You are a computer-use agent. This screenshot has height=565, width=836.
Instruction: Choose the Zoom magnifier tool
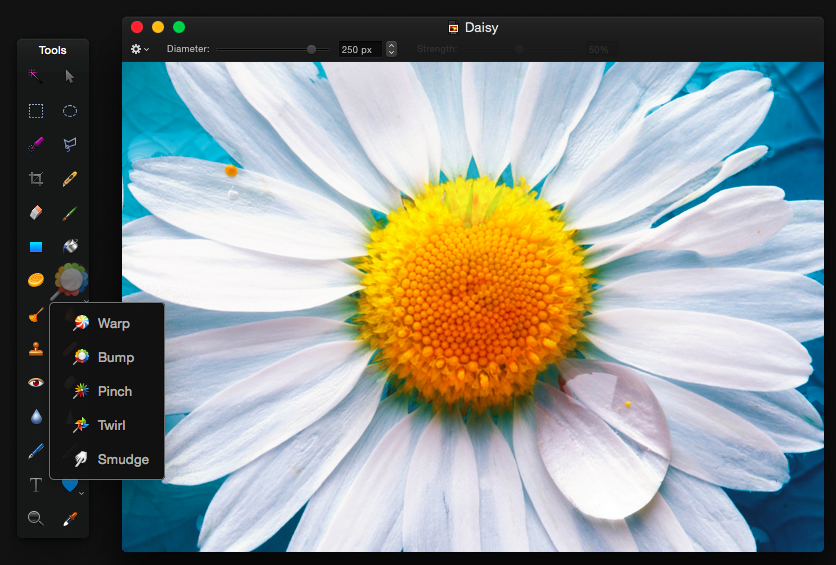35,518
